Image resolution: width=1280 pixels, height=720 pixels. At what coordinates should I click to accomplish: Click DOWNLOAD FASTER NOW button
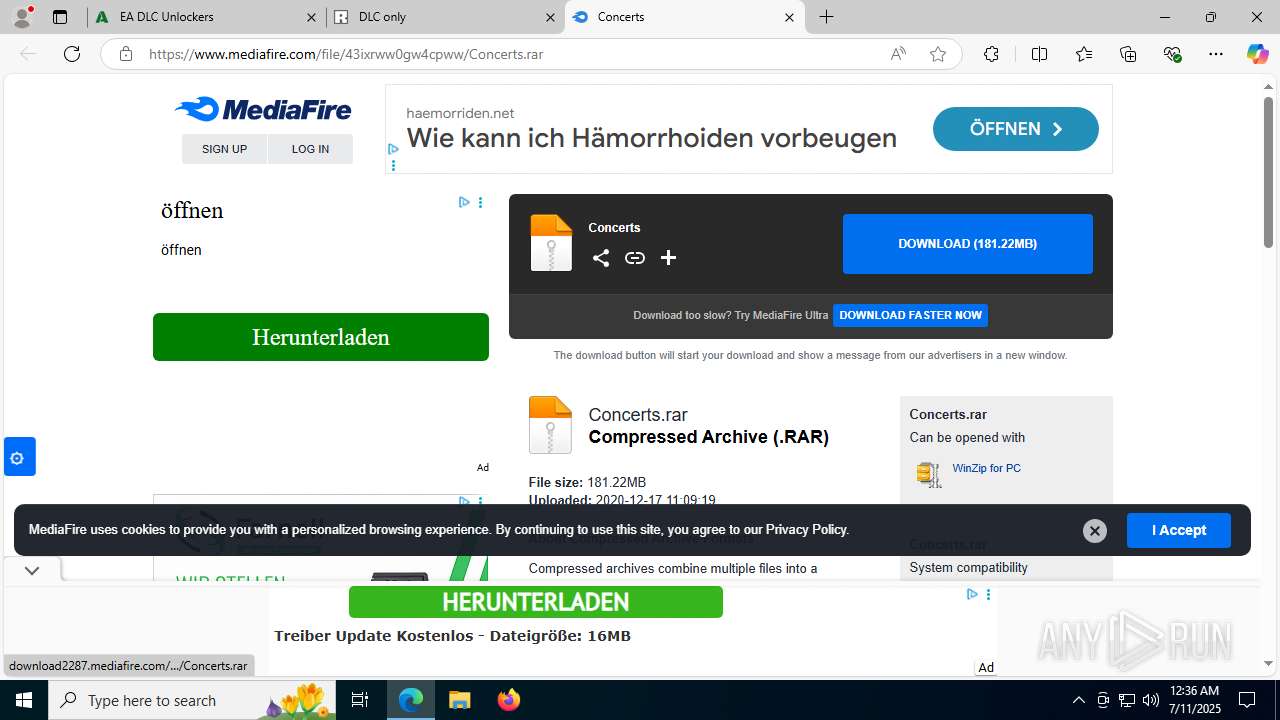click(911, 315)
